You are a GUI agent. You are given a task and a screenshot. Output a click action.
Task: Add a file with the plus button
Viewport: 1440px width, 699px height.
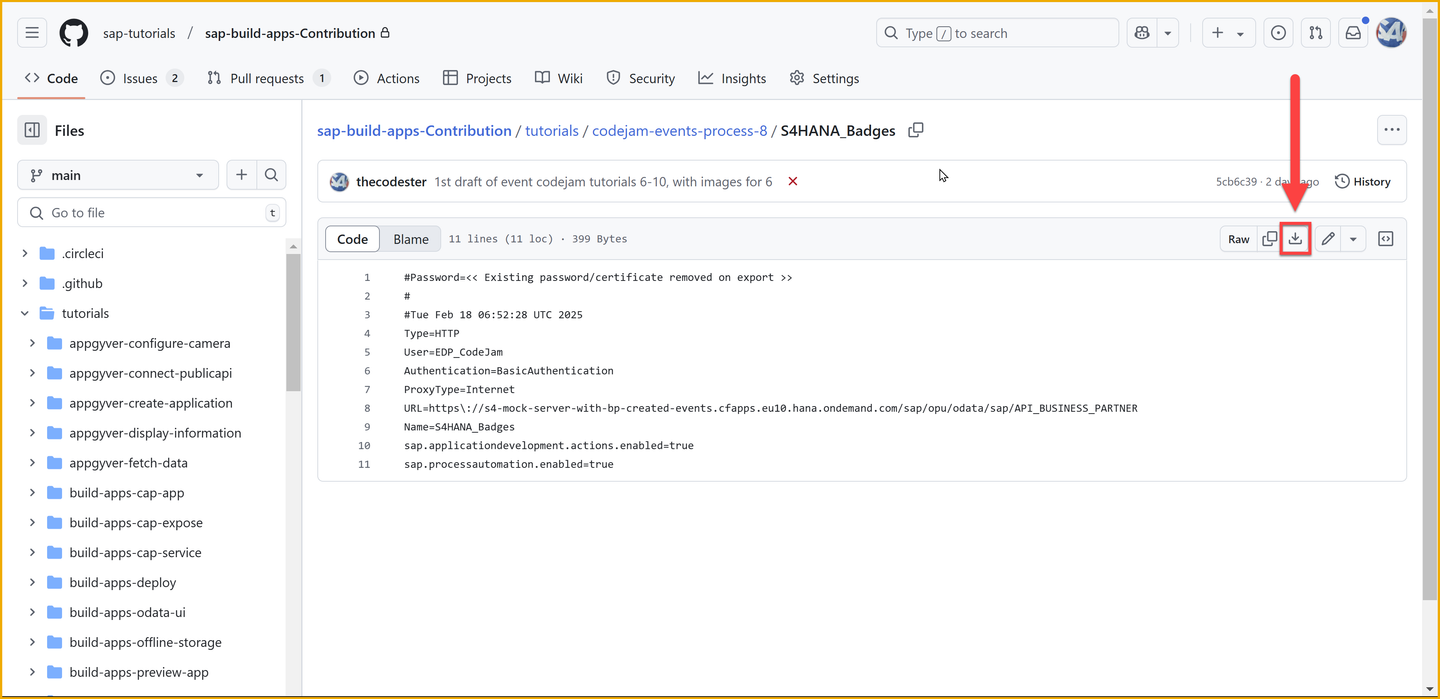(x=241, y=175)
